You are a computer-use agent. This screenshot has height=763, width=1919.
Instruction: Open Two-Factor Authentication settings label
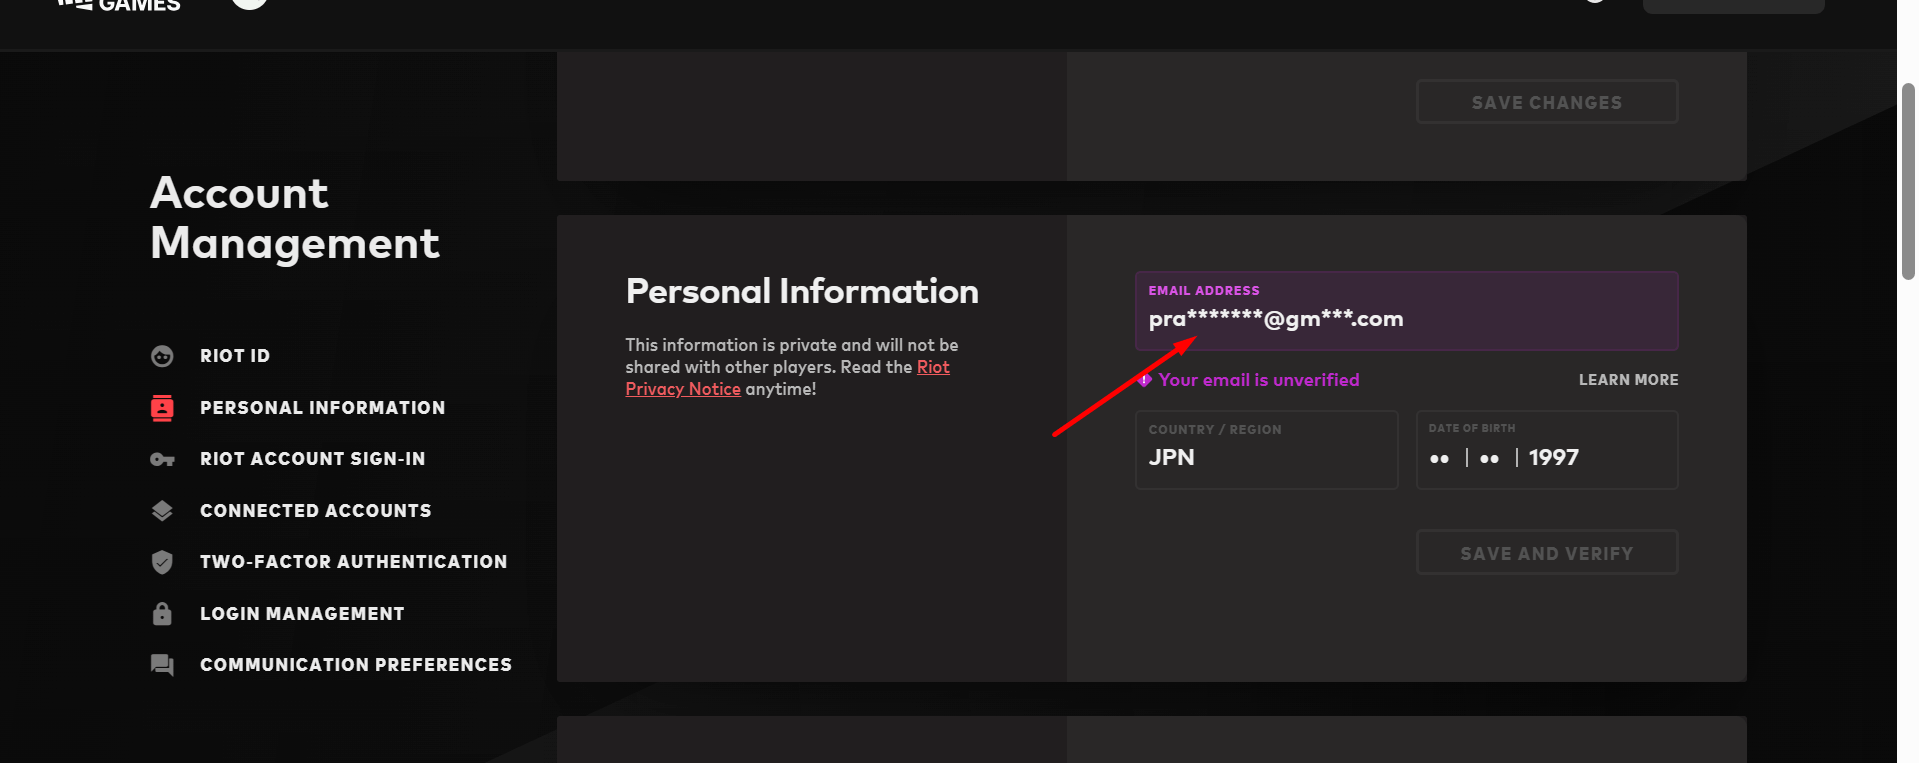[353, 562]
